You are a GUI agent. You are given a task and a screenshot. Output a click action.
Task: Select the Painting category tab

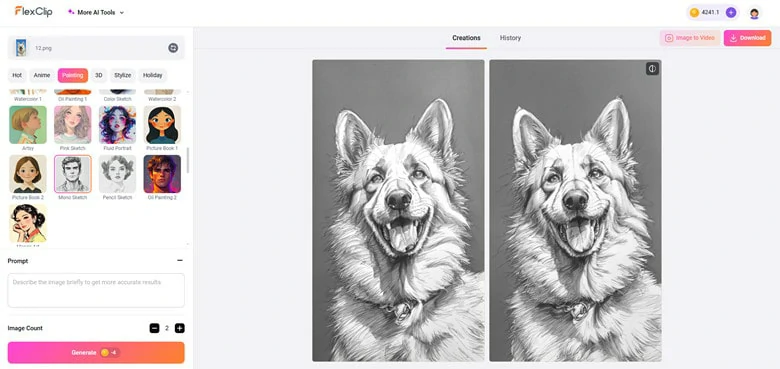click(73, 75)
